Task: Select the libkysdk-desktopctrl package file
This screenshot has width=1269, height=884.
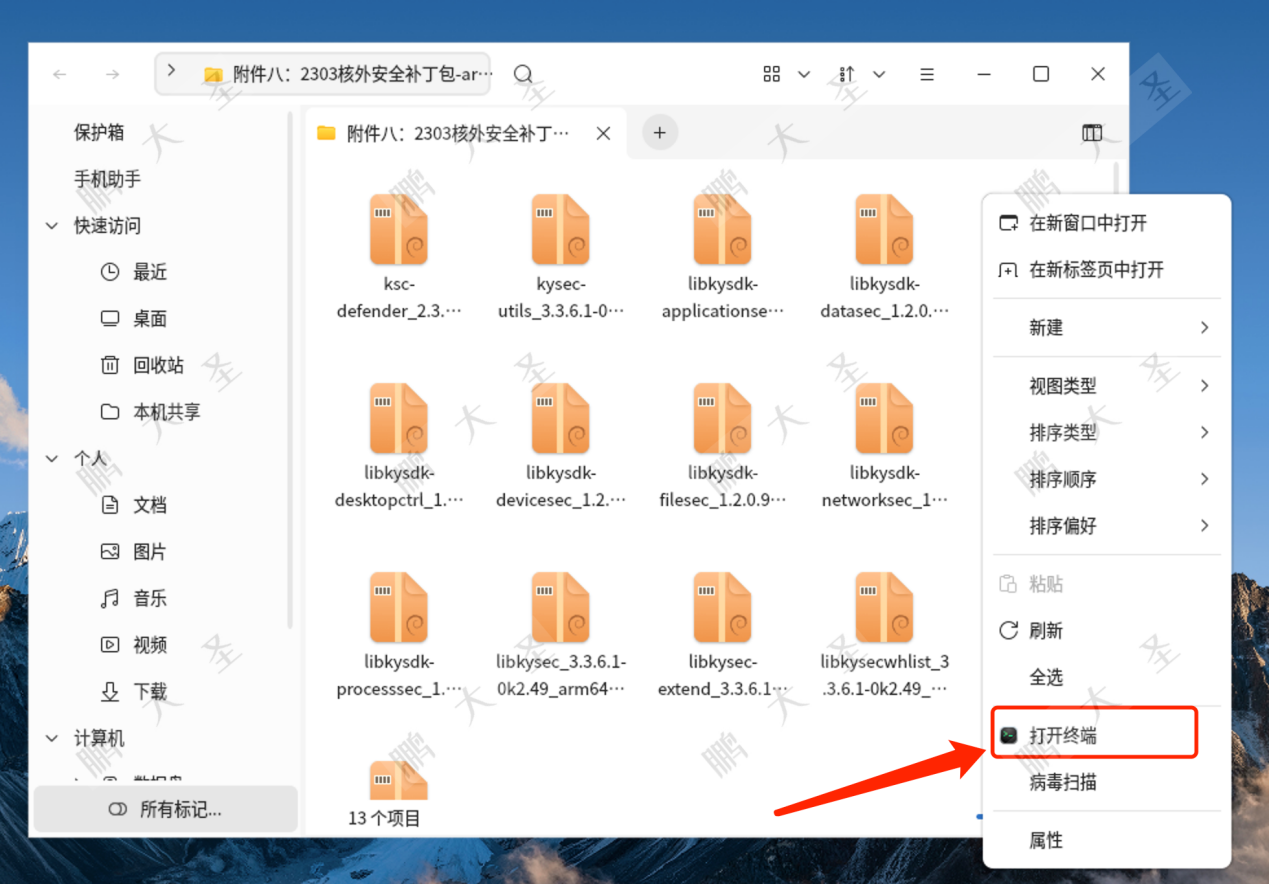Action: (x=399, y=446)
